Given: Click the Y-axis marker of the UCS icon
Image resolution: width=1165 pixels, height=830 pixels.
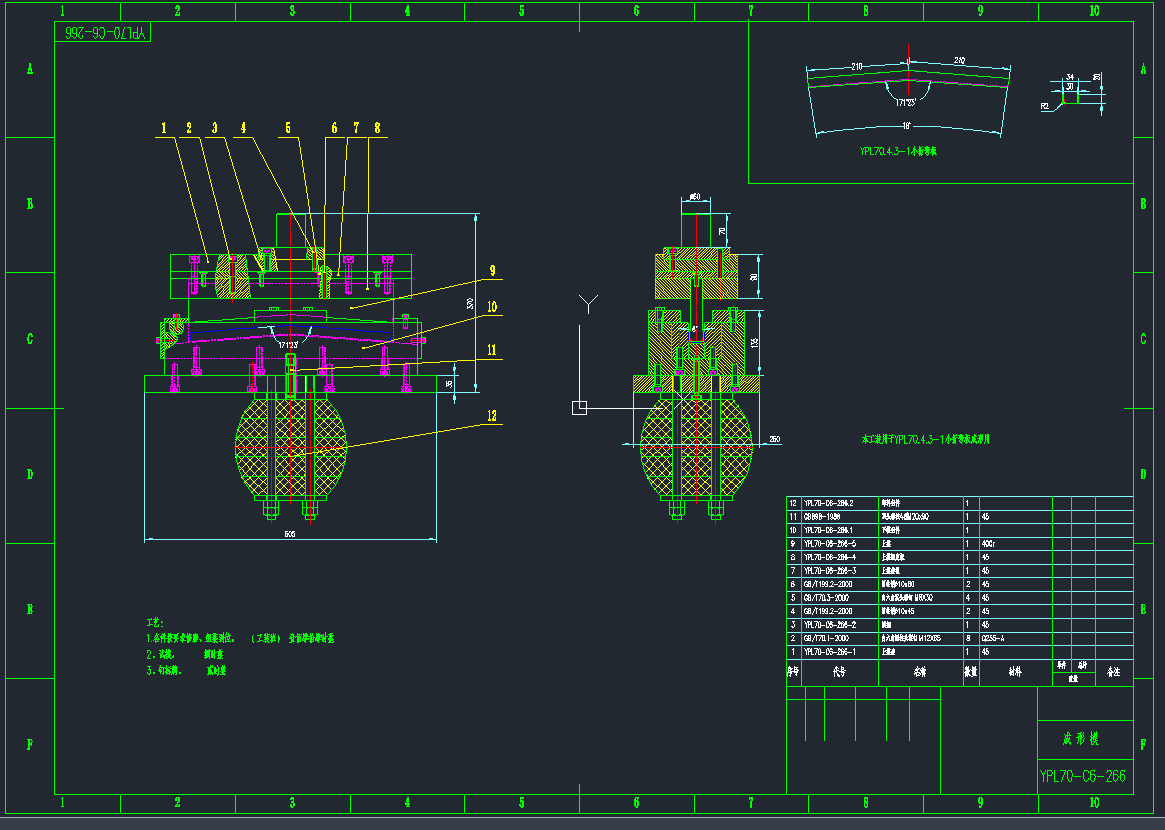Looking at the screenshot, I should click(x=590, y=303).
